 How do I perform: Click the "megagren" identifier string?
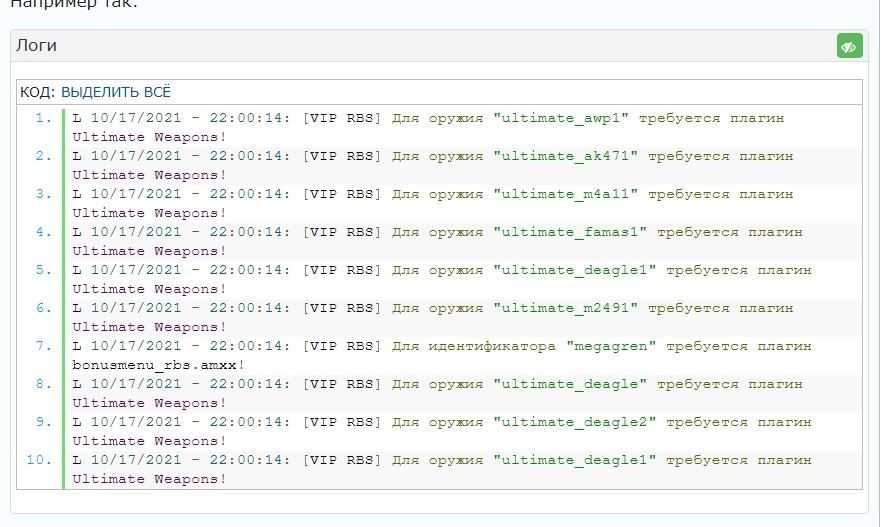point(612,346)
